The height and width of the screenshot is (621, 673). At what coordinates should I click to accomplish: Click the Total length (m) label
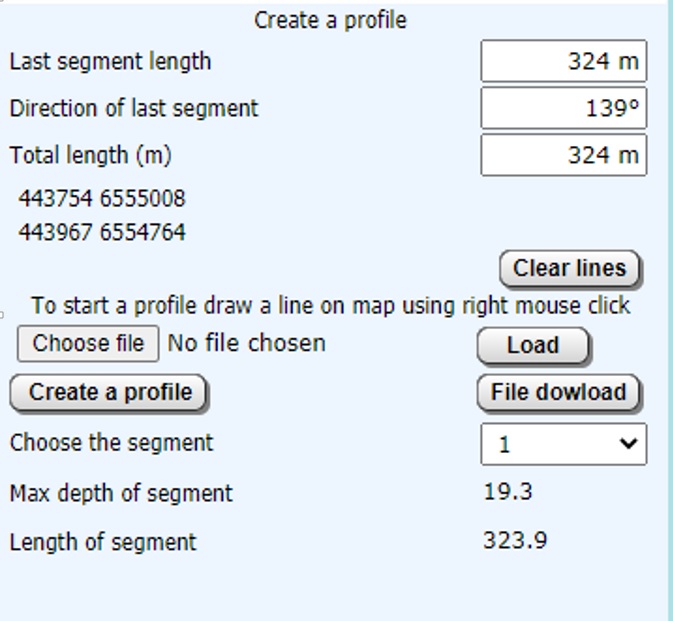[x=90, y=156]
